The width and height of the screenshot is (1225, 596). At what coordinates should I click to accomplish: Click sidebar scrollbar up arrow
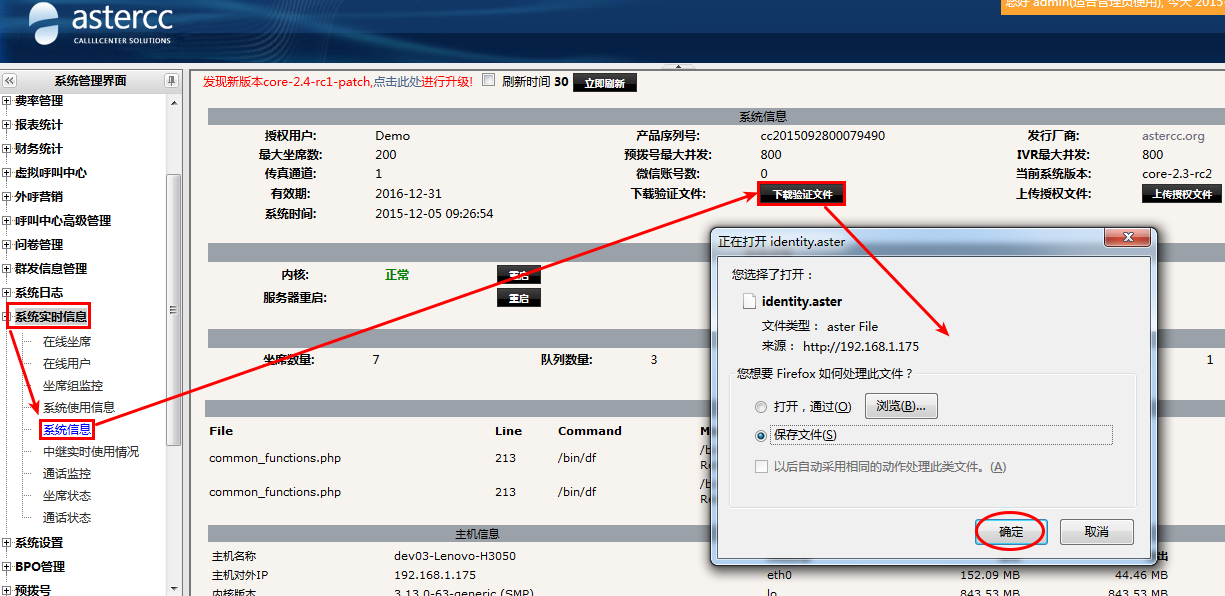click(173, 103)
